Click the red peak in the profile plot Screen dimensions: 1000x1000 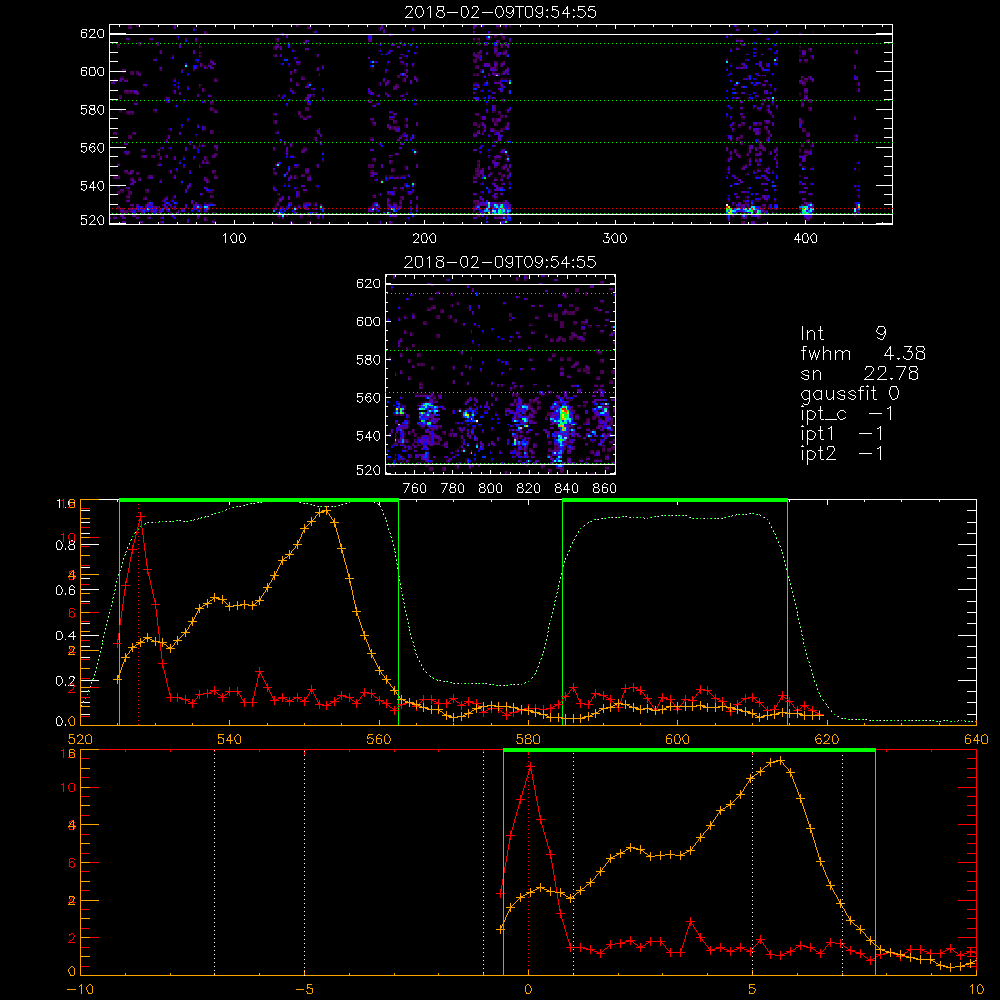click(x=140, y=516)
